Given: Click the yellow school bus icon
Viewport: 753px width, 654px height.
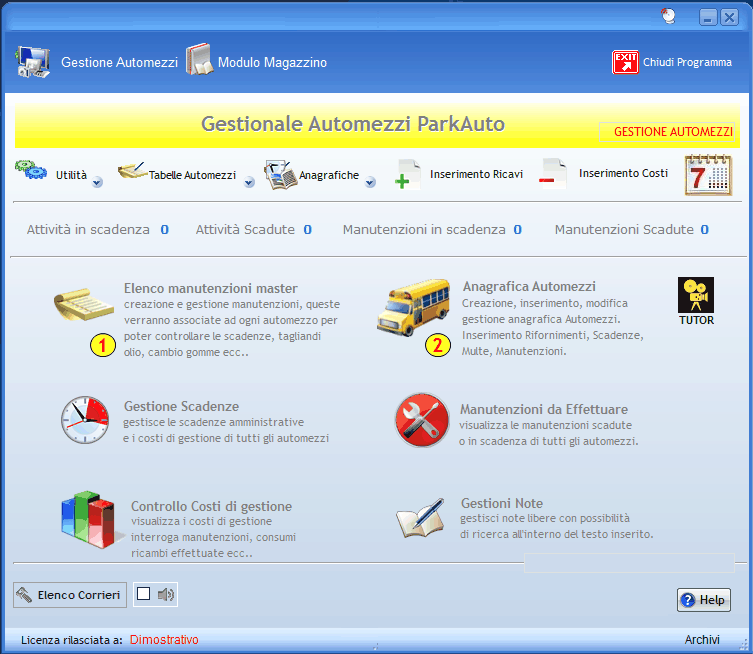Looking at the screenshot, I should pos(413,307).
